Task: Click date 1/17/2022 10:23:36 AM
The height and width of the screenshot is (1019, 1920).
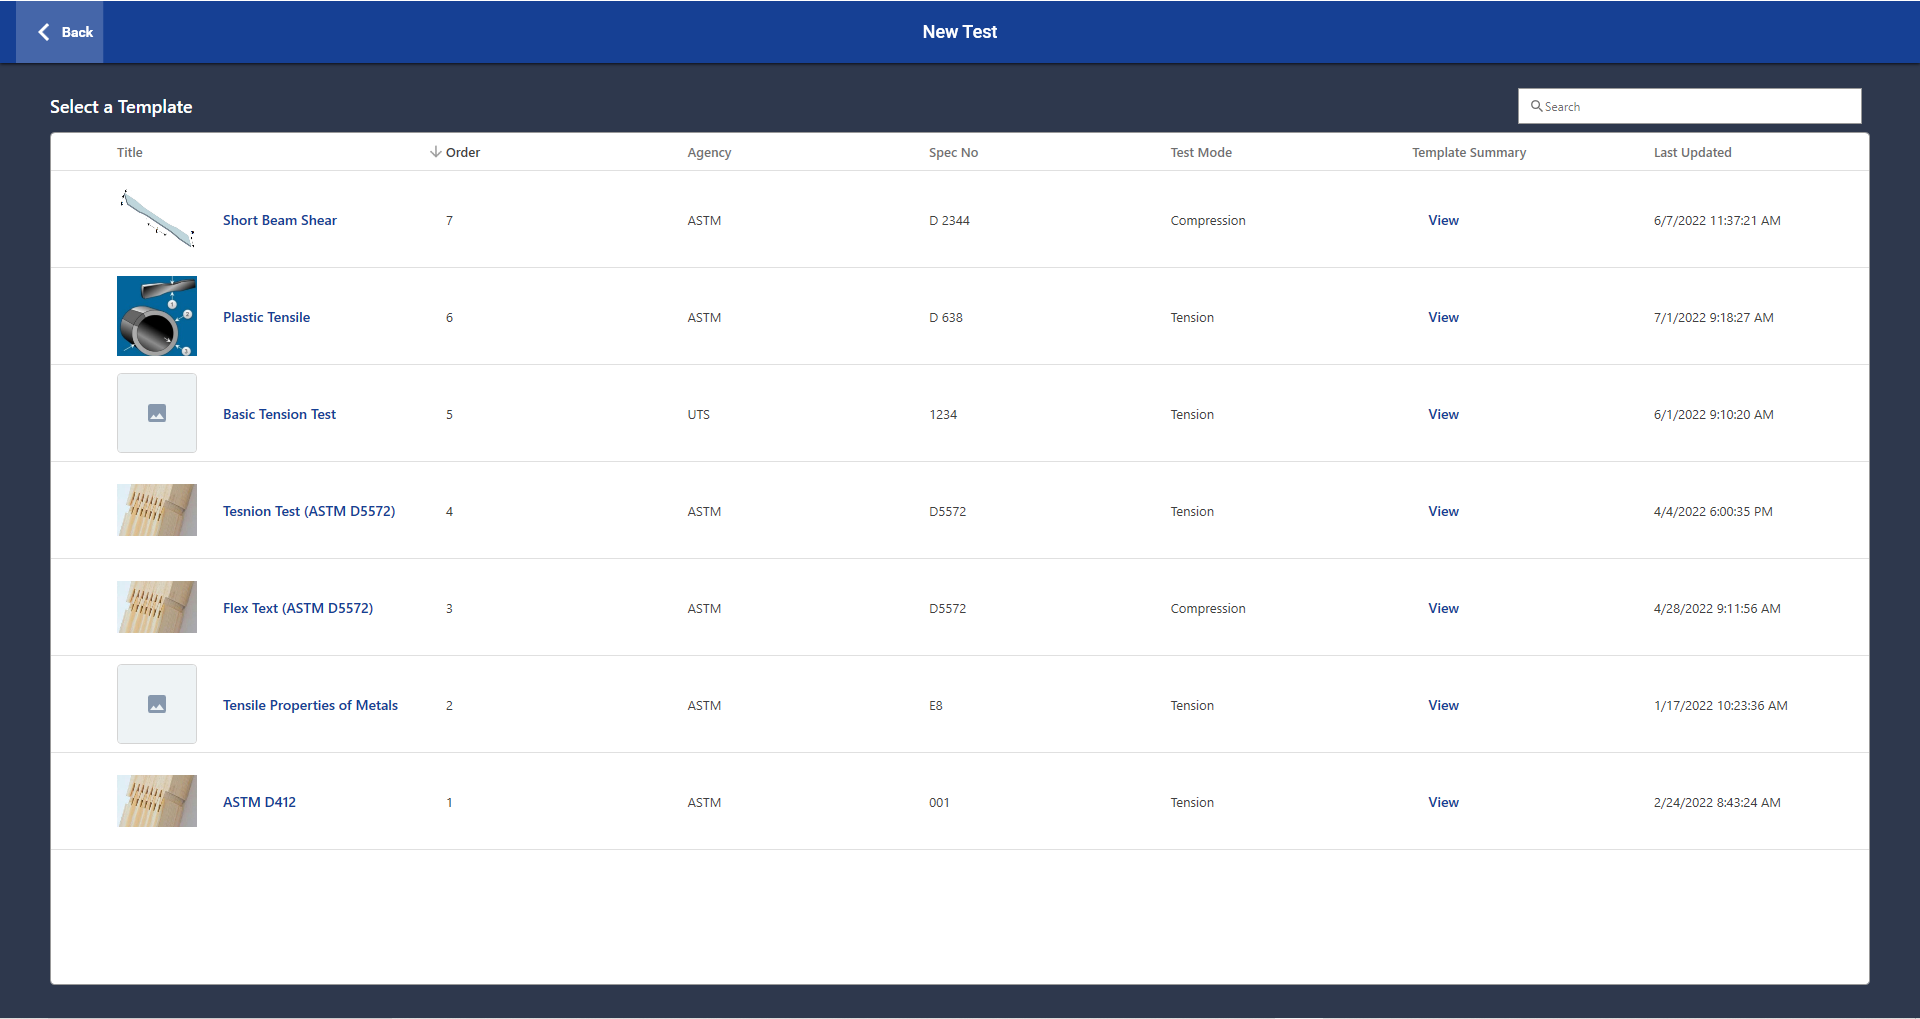Action: pyautogui.click(x=1720, y=705)
